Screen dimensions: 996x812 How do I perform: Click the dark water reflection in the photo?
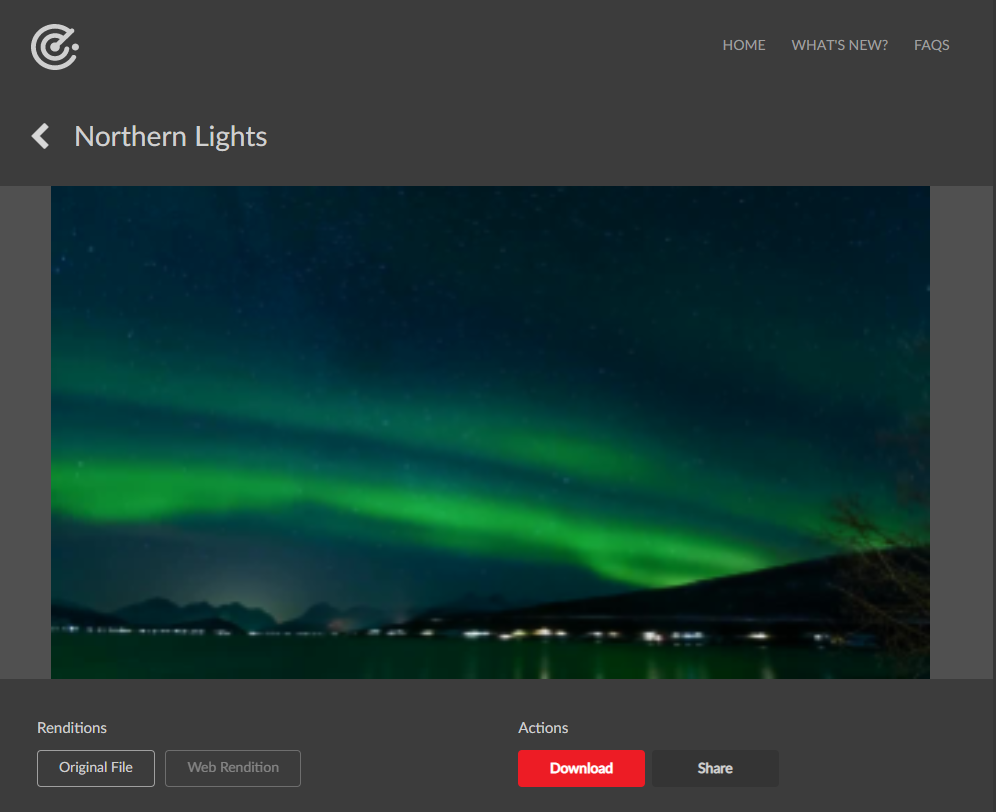(x=445, y=660)
